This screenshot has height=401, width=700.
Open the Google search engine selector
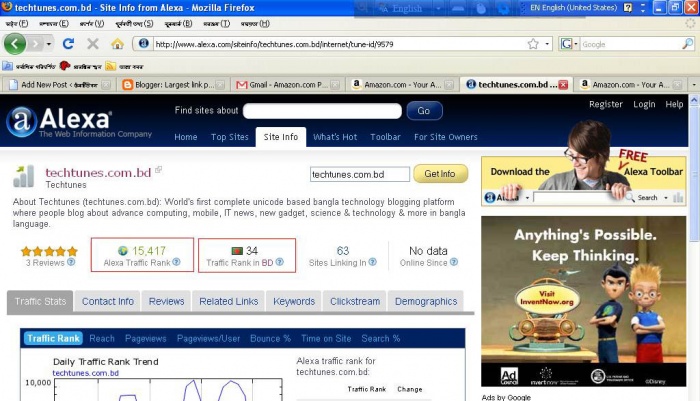click(569, 44)
